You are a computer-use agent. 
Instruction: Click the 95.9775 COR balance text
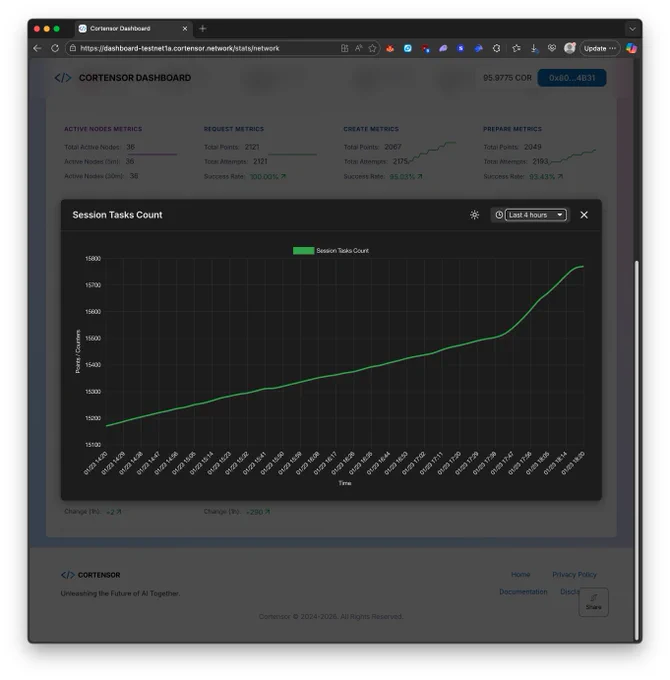coord(507,78)
